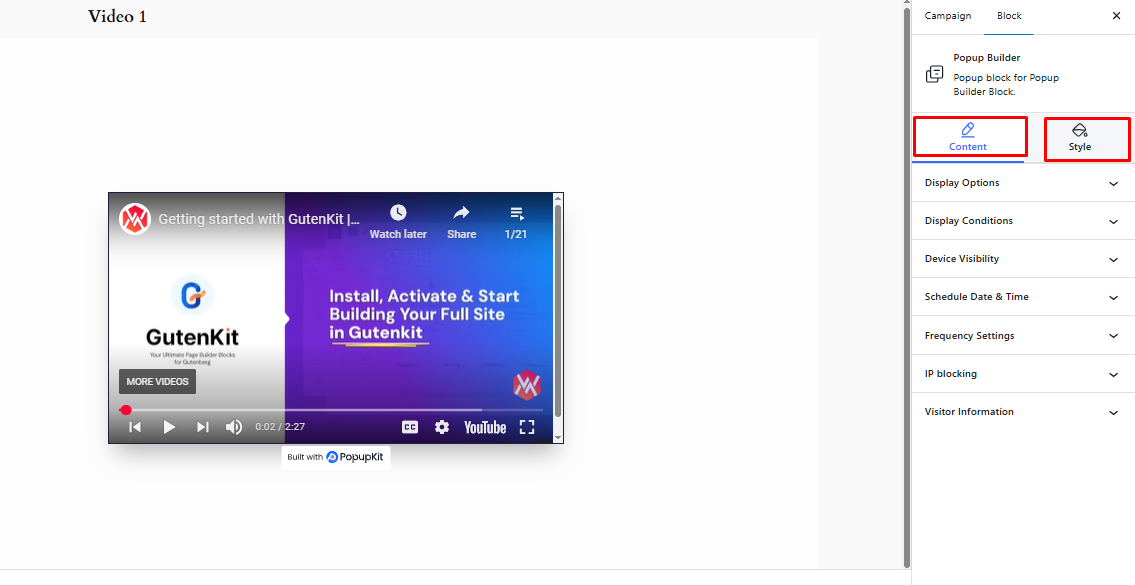
Task: Click the Video 1 title text
Action: 117,16
